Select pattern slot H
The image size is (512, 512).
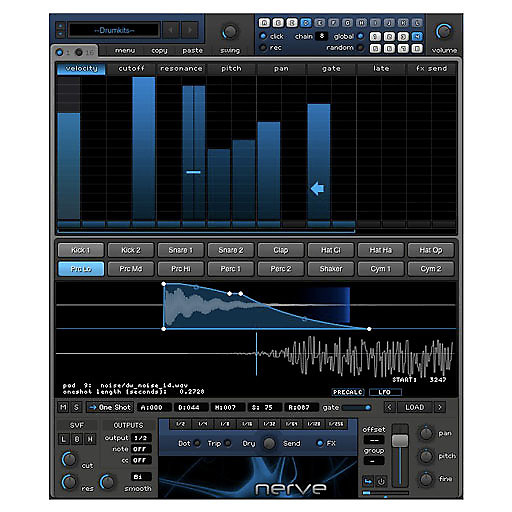pos(361,23)
